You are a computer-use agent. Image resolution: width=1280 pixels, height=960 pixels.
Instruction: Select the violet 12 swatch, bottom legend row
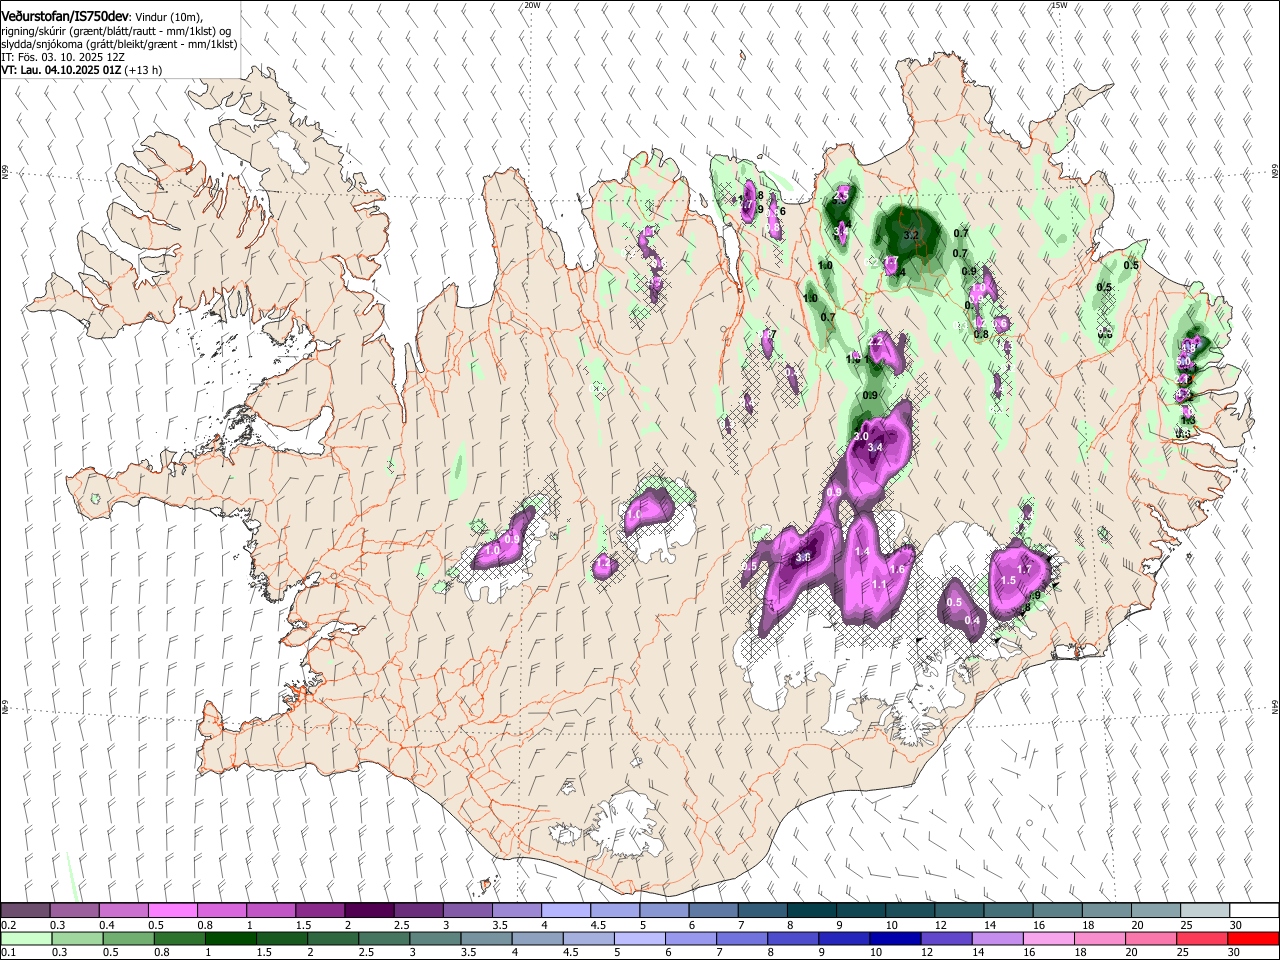coord(947,938)
